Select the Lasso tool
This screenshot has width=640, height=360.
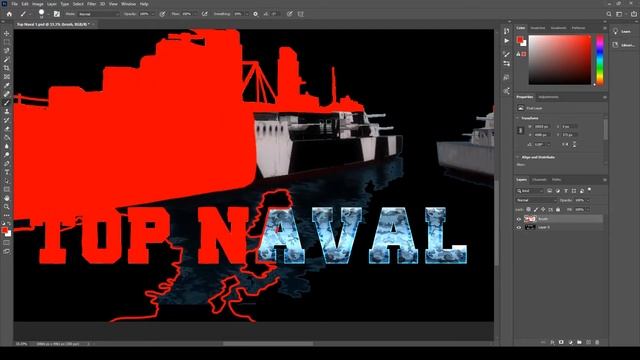point(7,51)
